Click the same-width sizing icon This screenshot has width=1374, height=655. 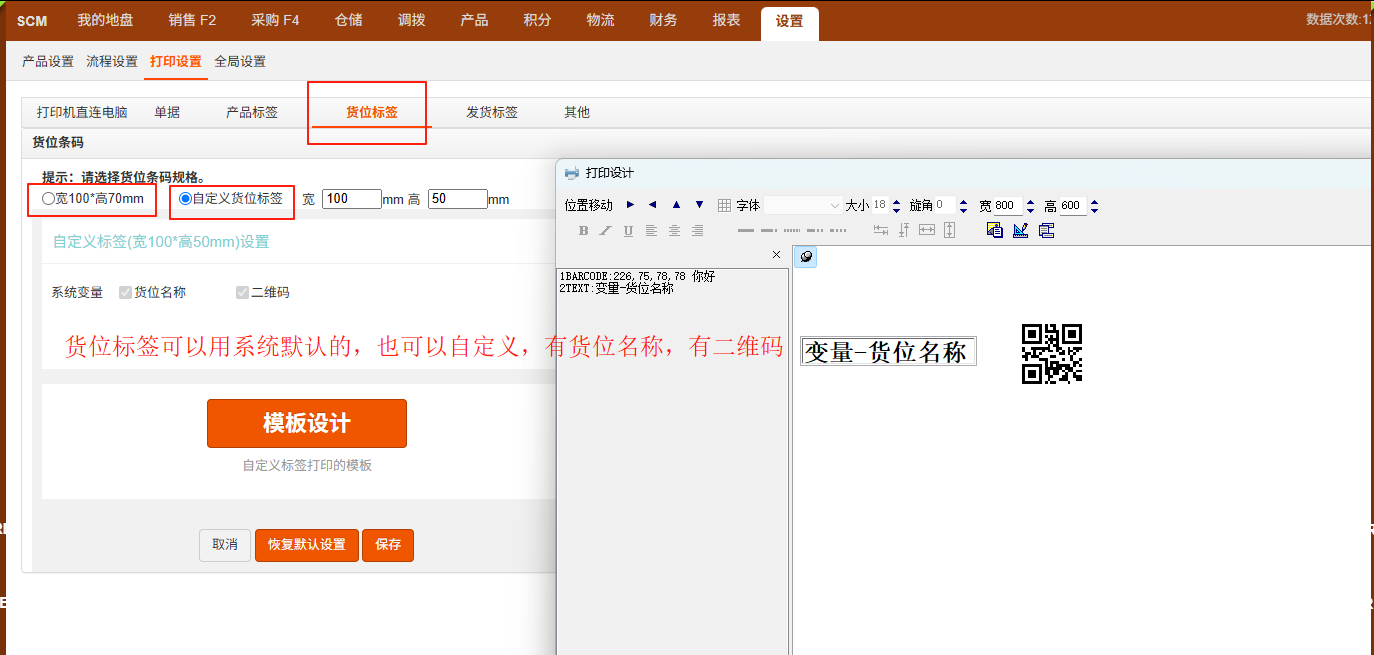click(927, 231)
